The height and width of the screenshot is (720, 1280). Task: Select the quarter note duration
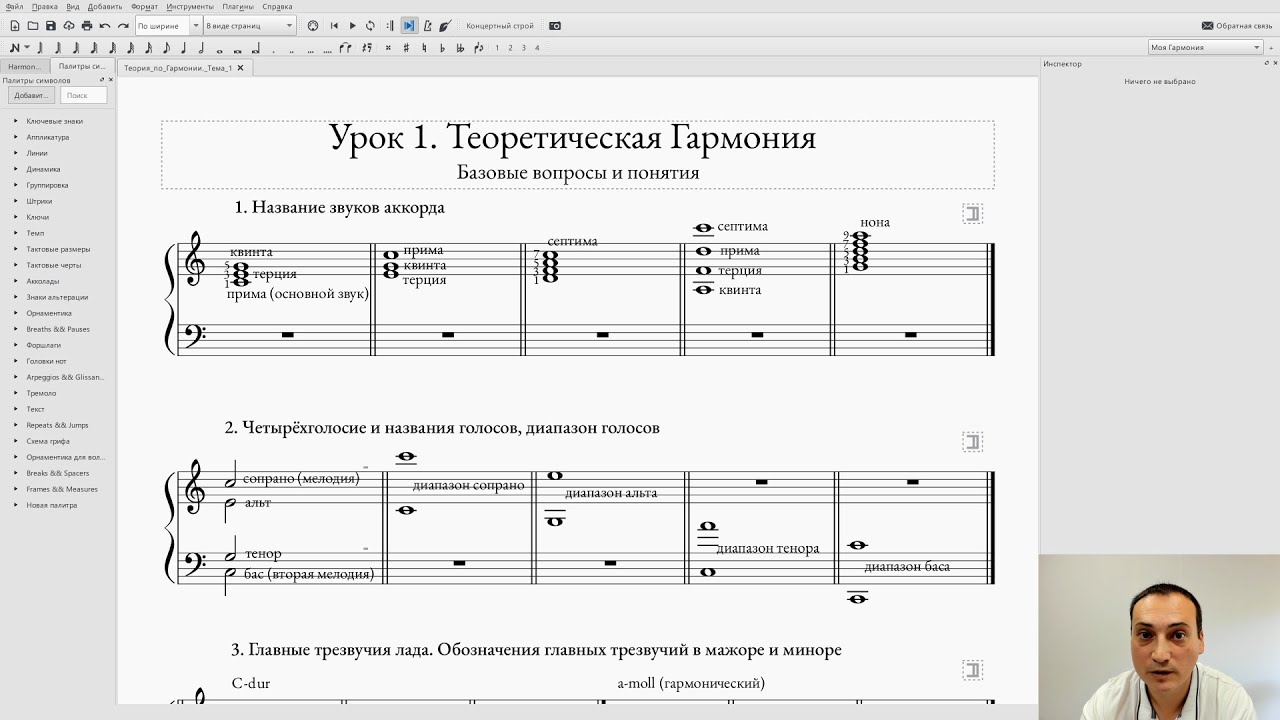(x=183, y=47)
